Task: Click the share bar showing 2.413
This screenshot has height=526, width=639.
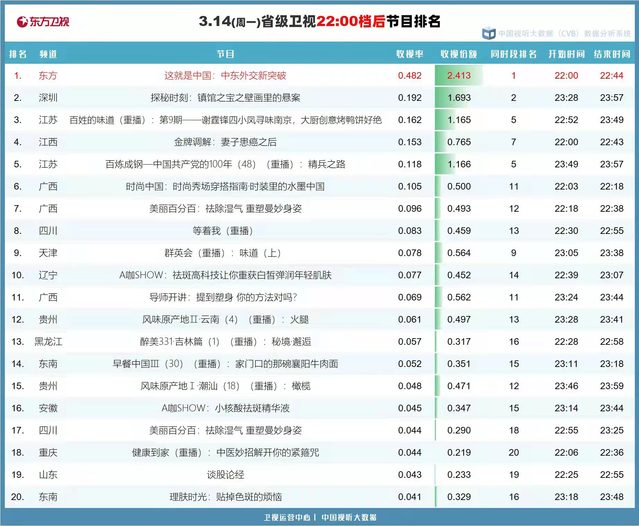Action: (x=459, y=75)
